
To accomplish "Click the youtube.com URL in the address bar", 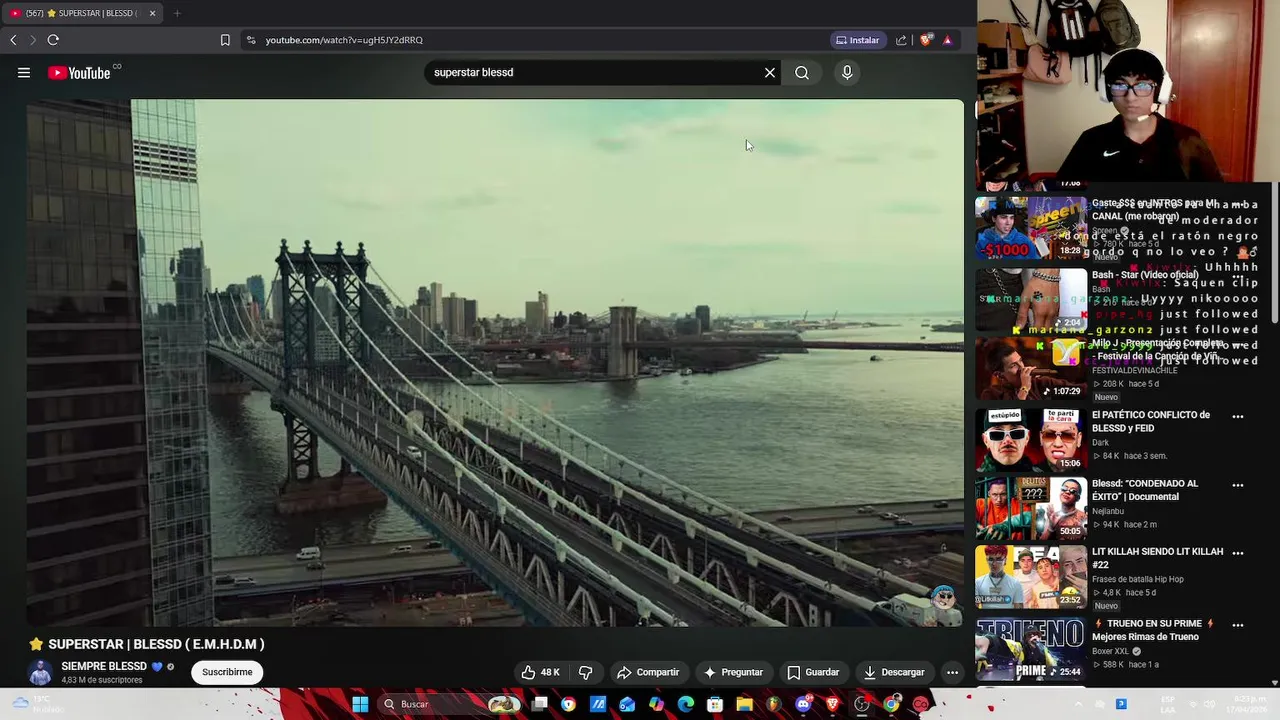I will point(344,40).
